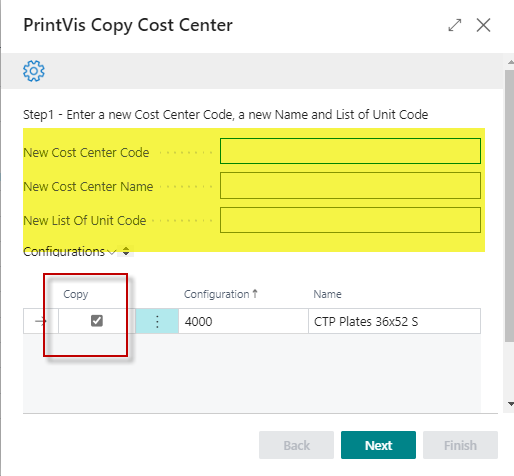Click the disabled Back button
Viewport: 514px width, 476px height.
(x=296, y=445)
